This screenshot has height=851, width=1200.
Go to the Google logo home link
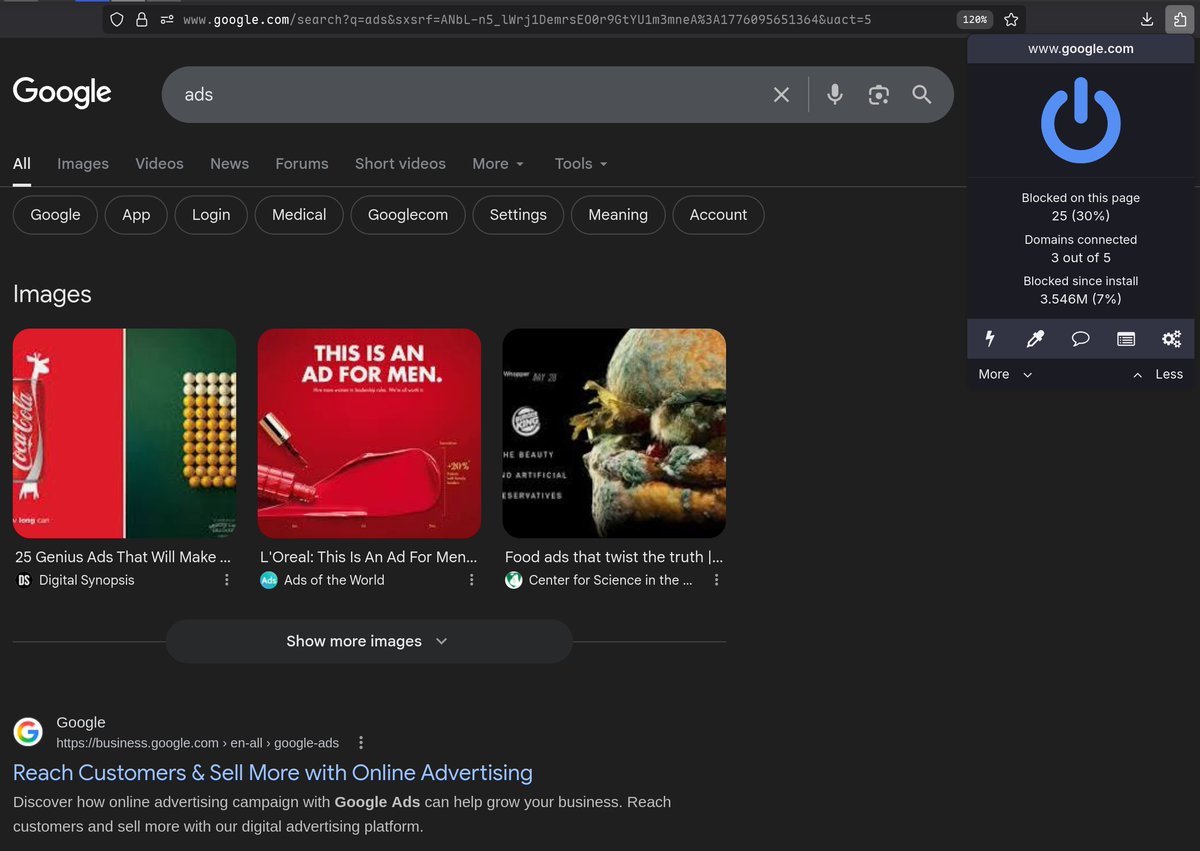(x=62, y=92)
